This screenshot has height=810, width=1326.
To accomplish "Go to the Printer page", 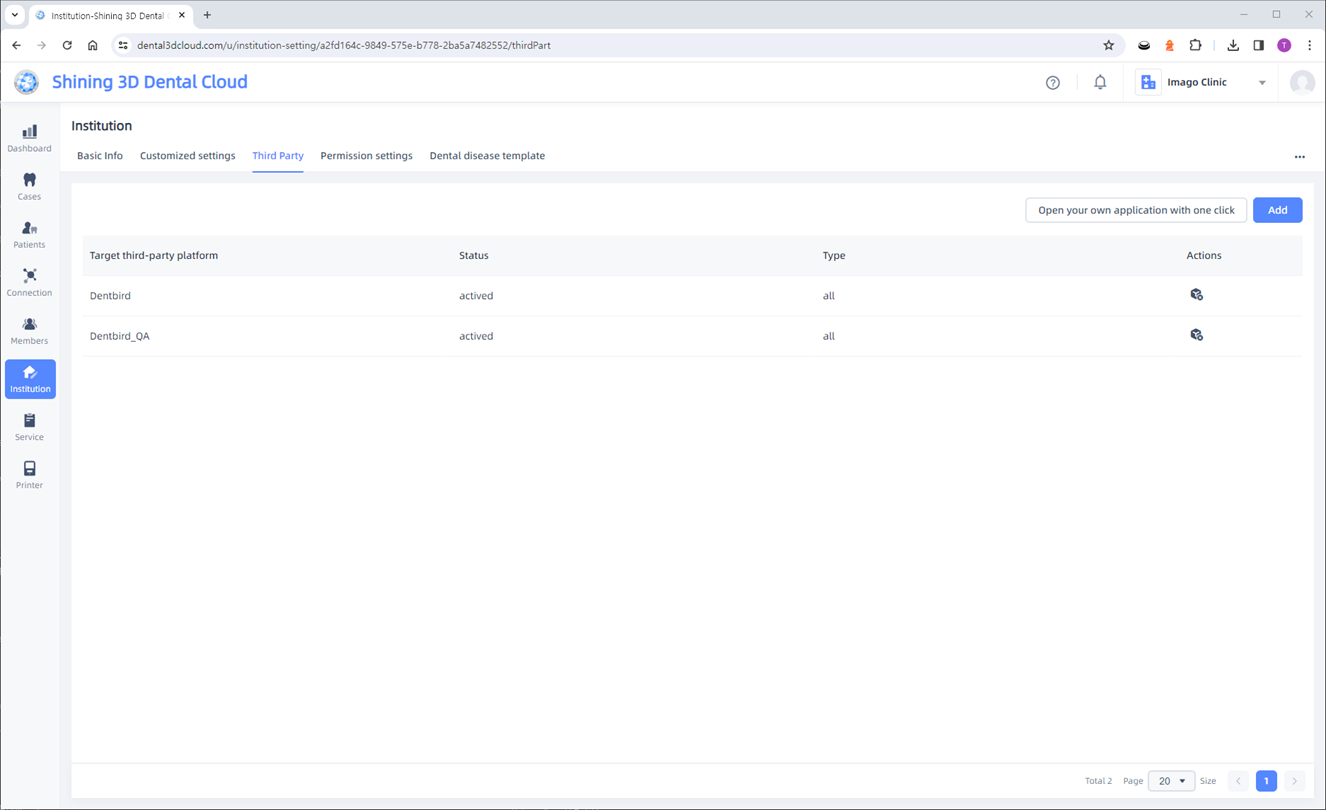I will pos(29,475).
